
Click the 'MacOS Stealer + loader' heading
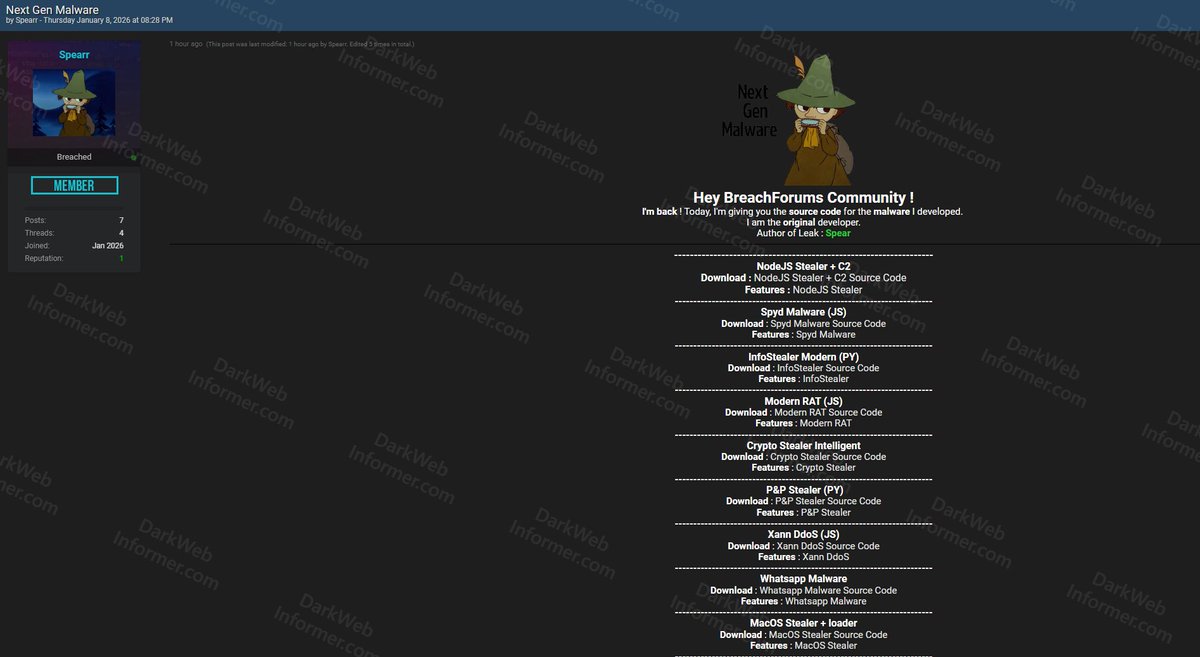[803, 623]
